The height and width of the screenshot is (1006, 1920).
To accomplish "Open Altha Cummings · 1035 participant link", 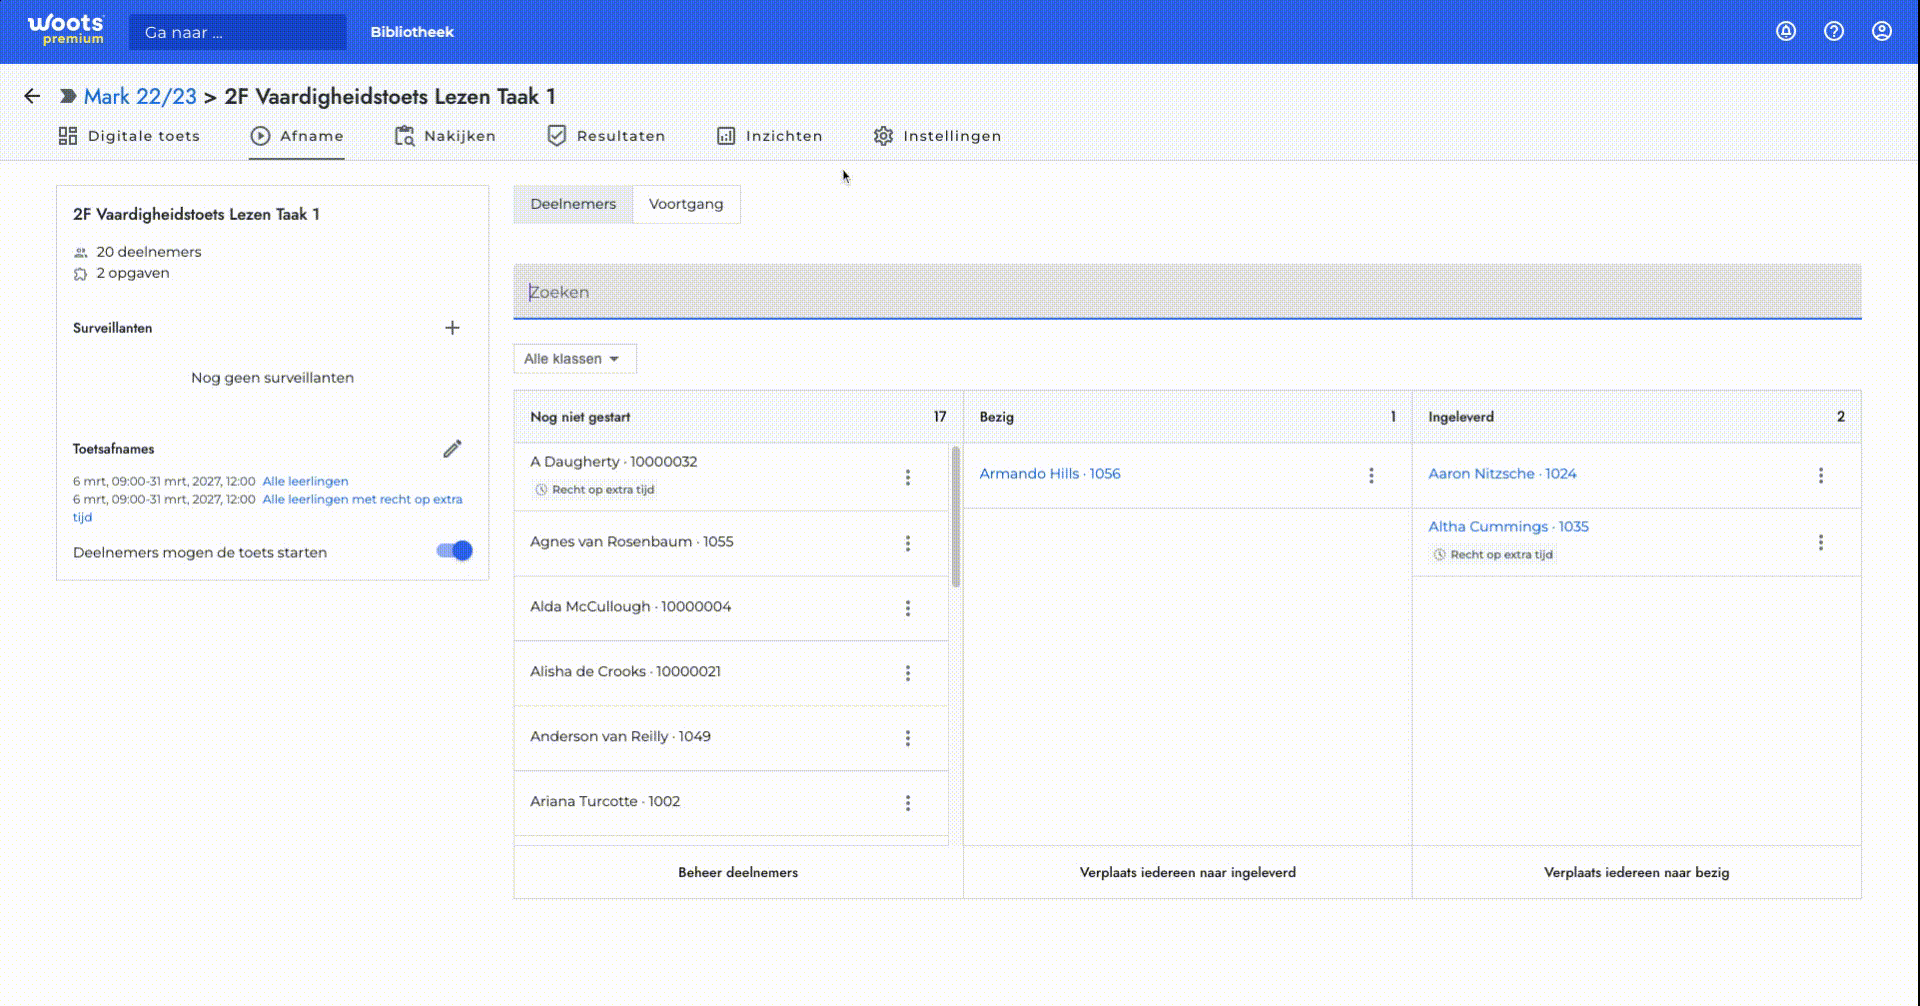I will pos(1508,527).
